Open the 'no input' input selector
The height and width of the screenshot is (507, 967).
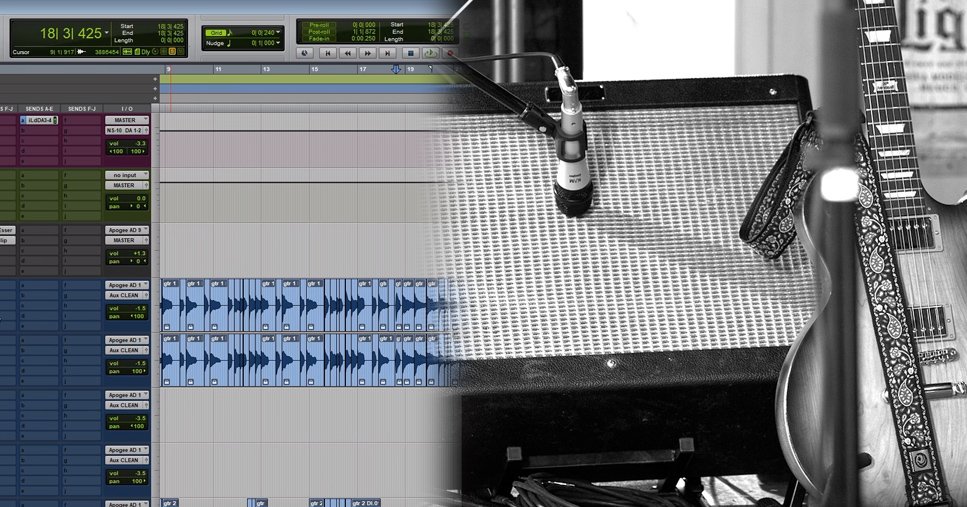(x=126, y=175)
